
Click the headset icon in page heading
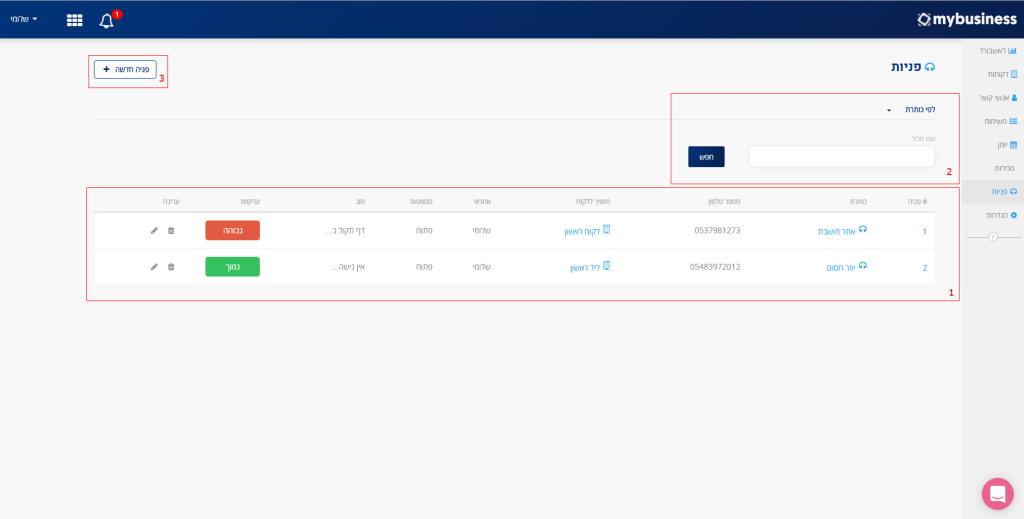point(931,67)
